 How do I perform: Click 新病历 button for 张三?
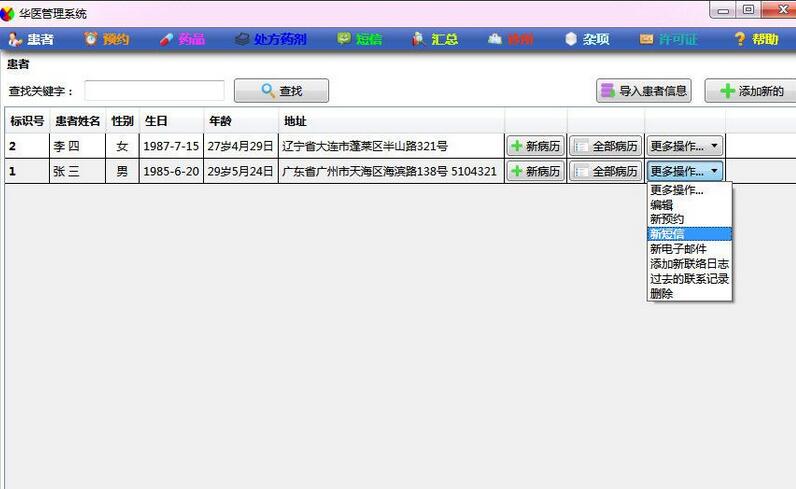click(536, 171)
